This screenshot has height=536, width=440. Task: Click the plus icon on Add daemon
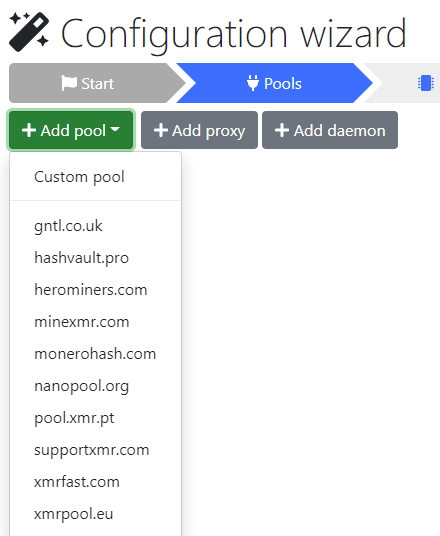[x=282, y=130]
